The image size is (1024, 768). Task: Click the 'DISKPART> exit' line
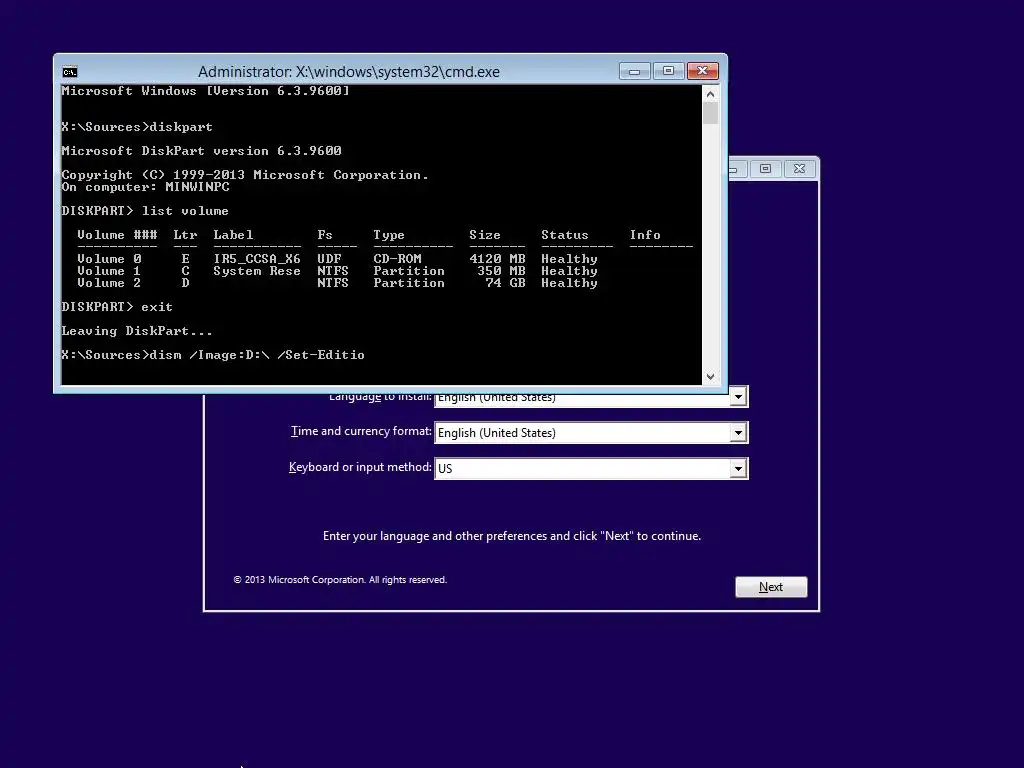[117, 307]
